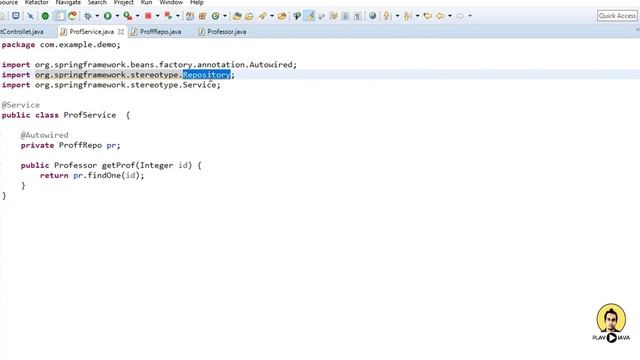Open the Project menu
Viewport: 640px width, 360px height.
[124, 2]
